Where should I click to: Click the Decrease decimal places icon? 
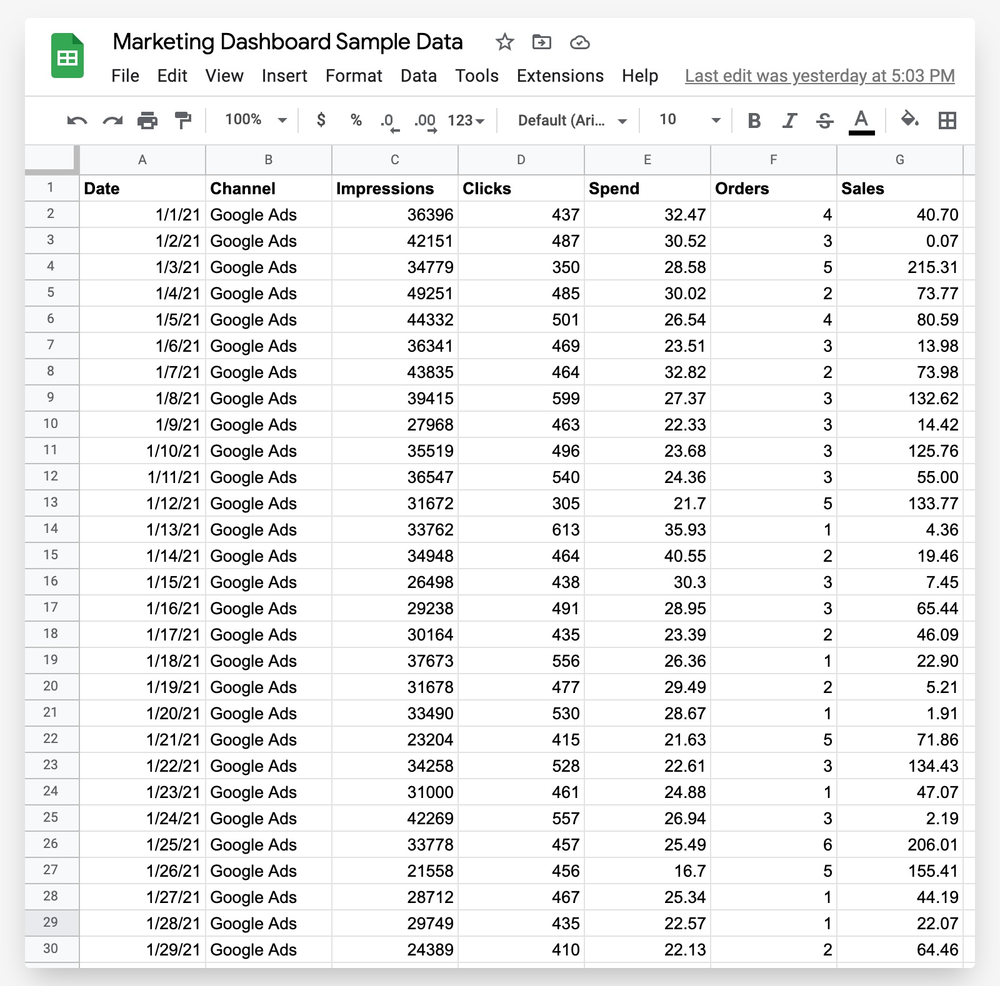point(388,120)
